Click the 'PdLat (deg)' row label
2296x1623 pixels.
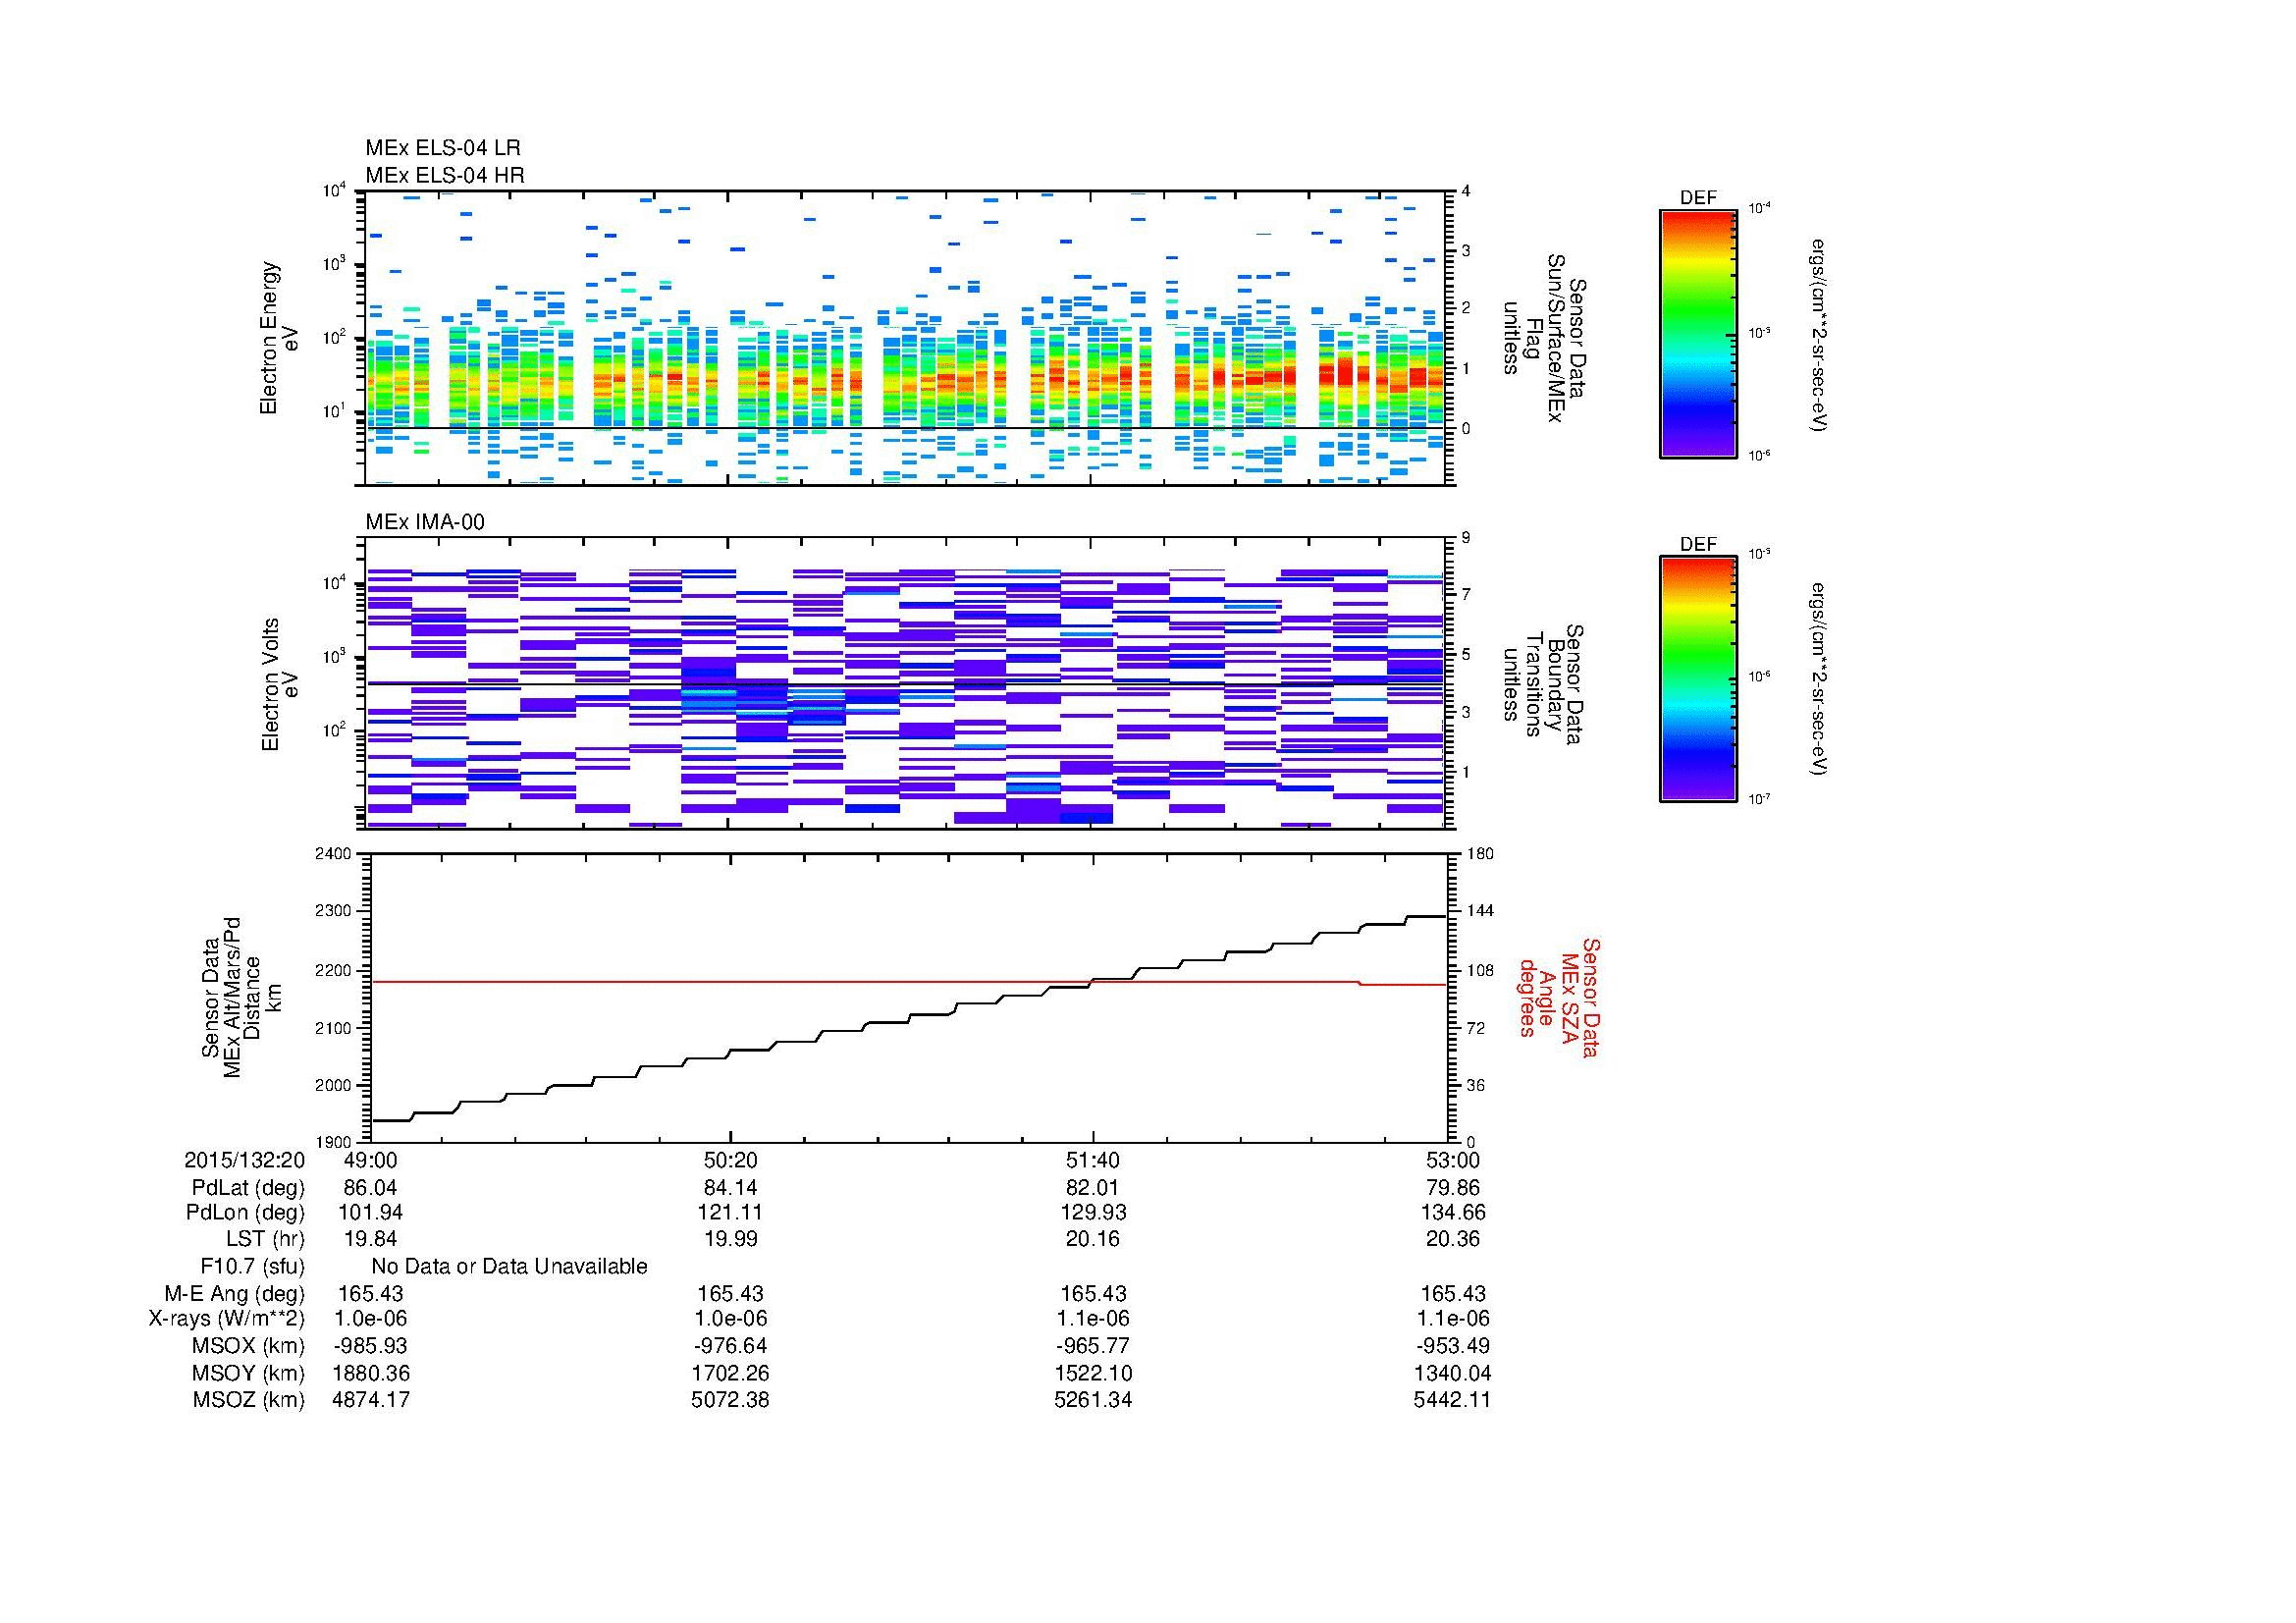[x=248, y=1188]
